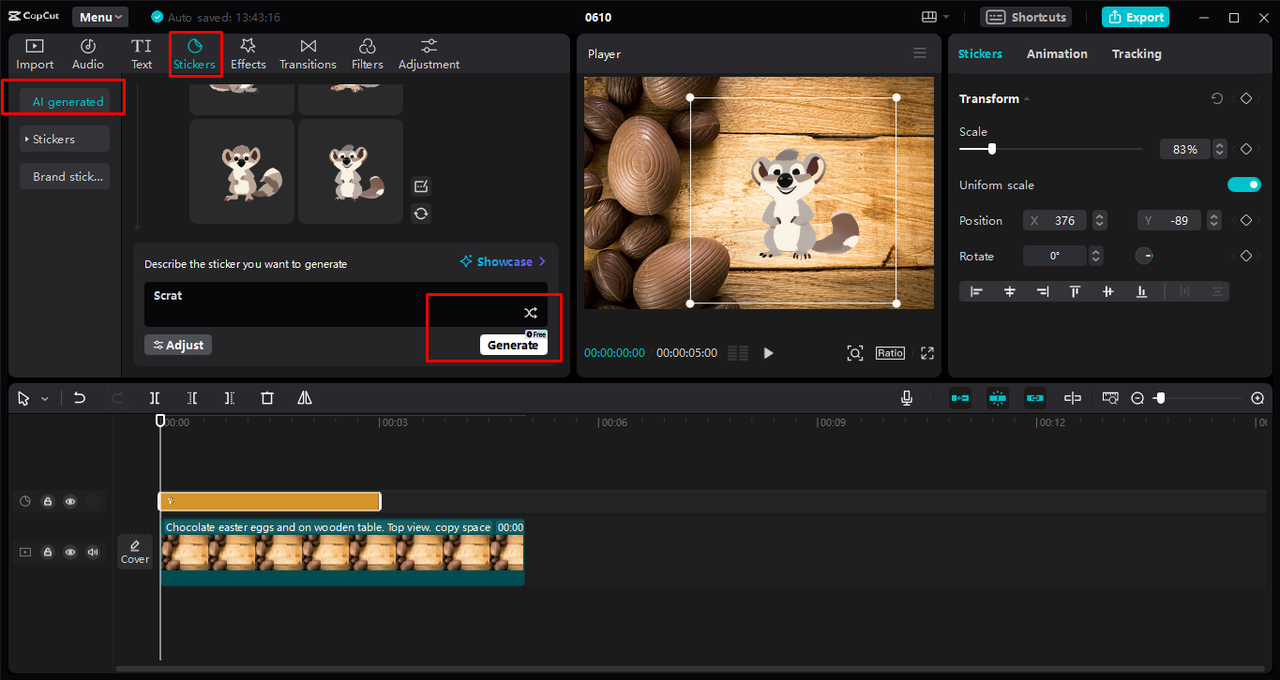Open the Filters tab
Viewport: 1280px width, 680px height.
(x=367, y=54)
